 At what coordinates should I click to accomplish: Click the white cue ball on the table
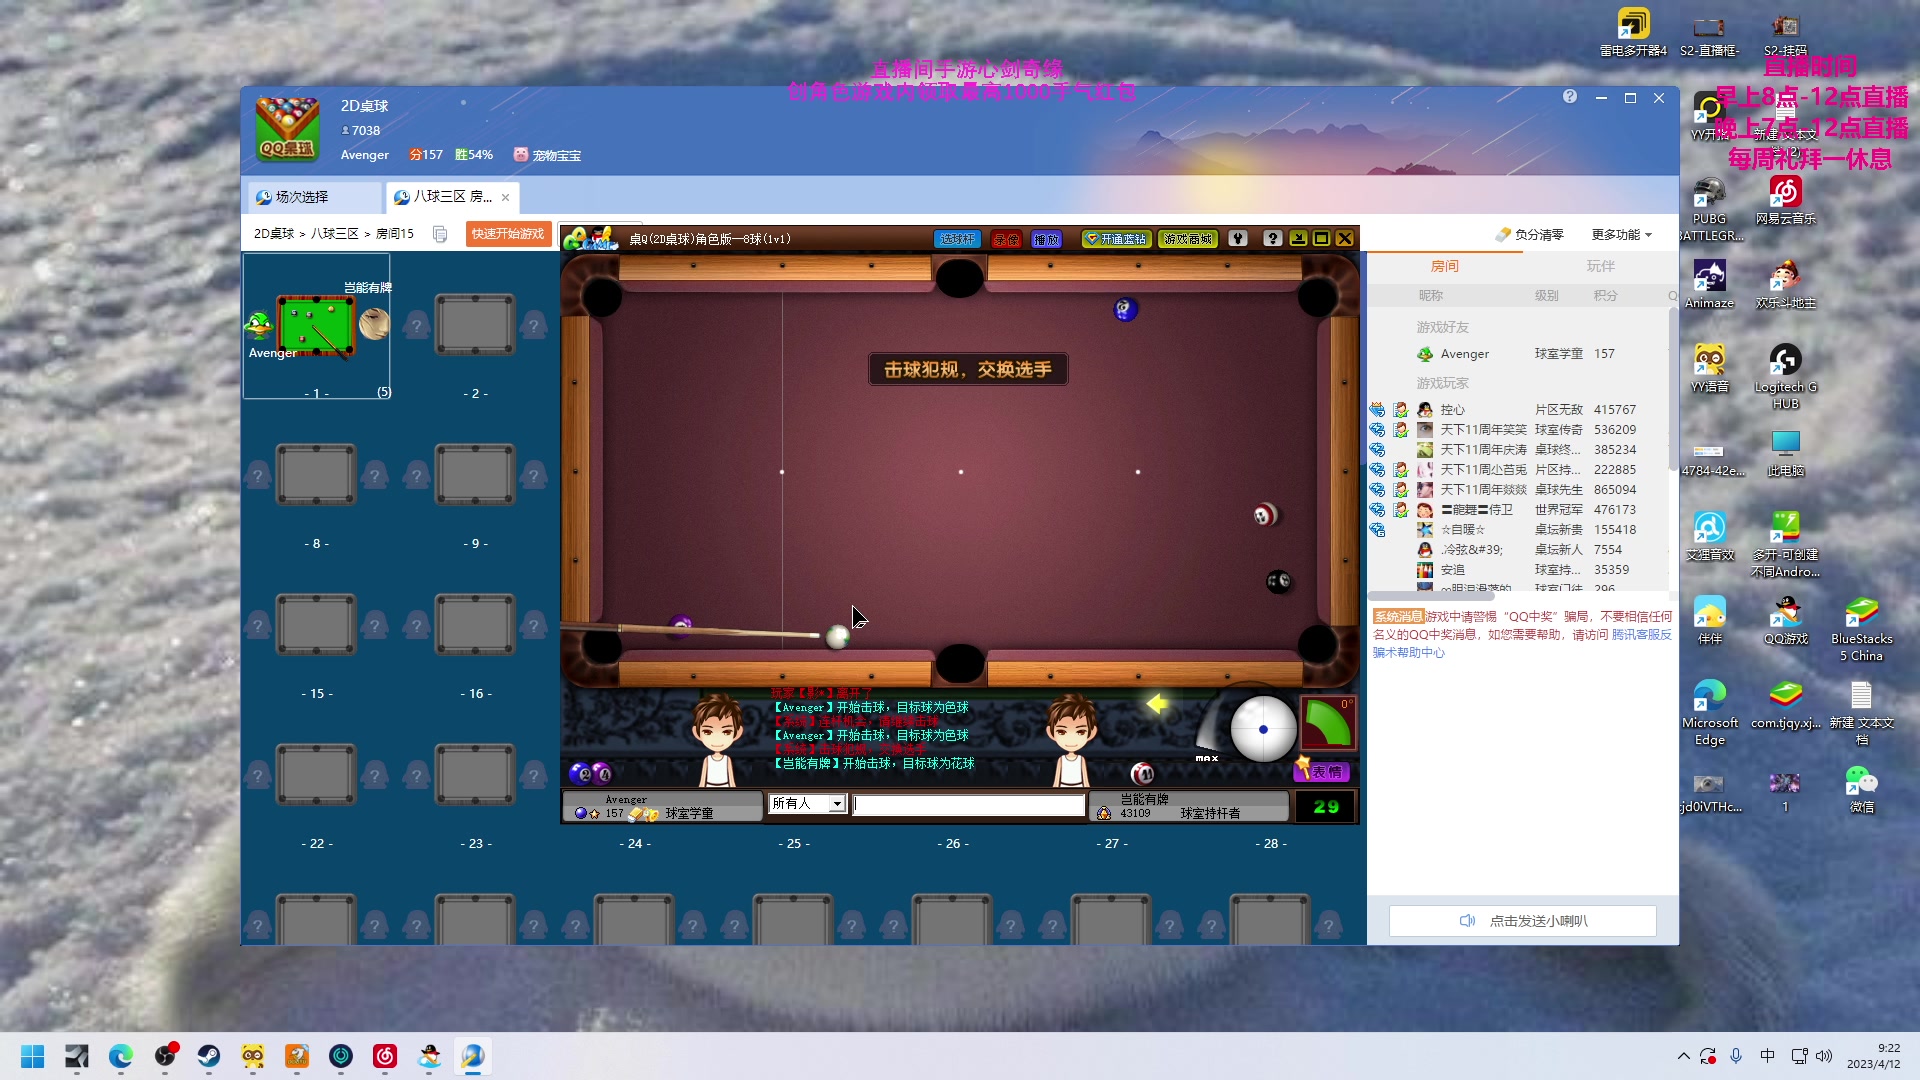[x=837, y=636]
